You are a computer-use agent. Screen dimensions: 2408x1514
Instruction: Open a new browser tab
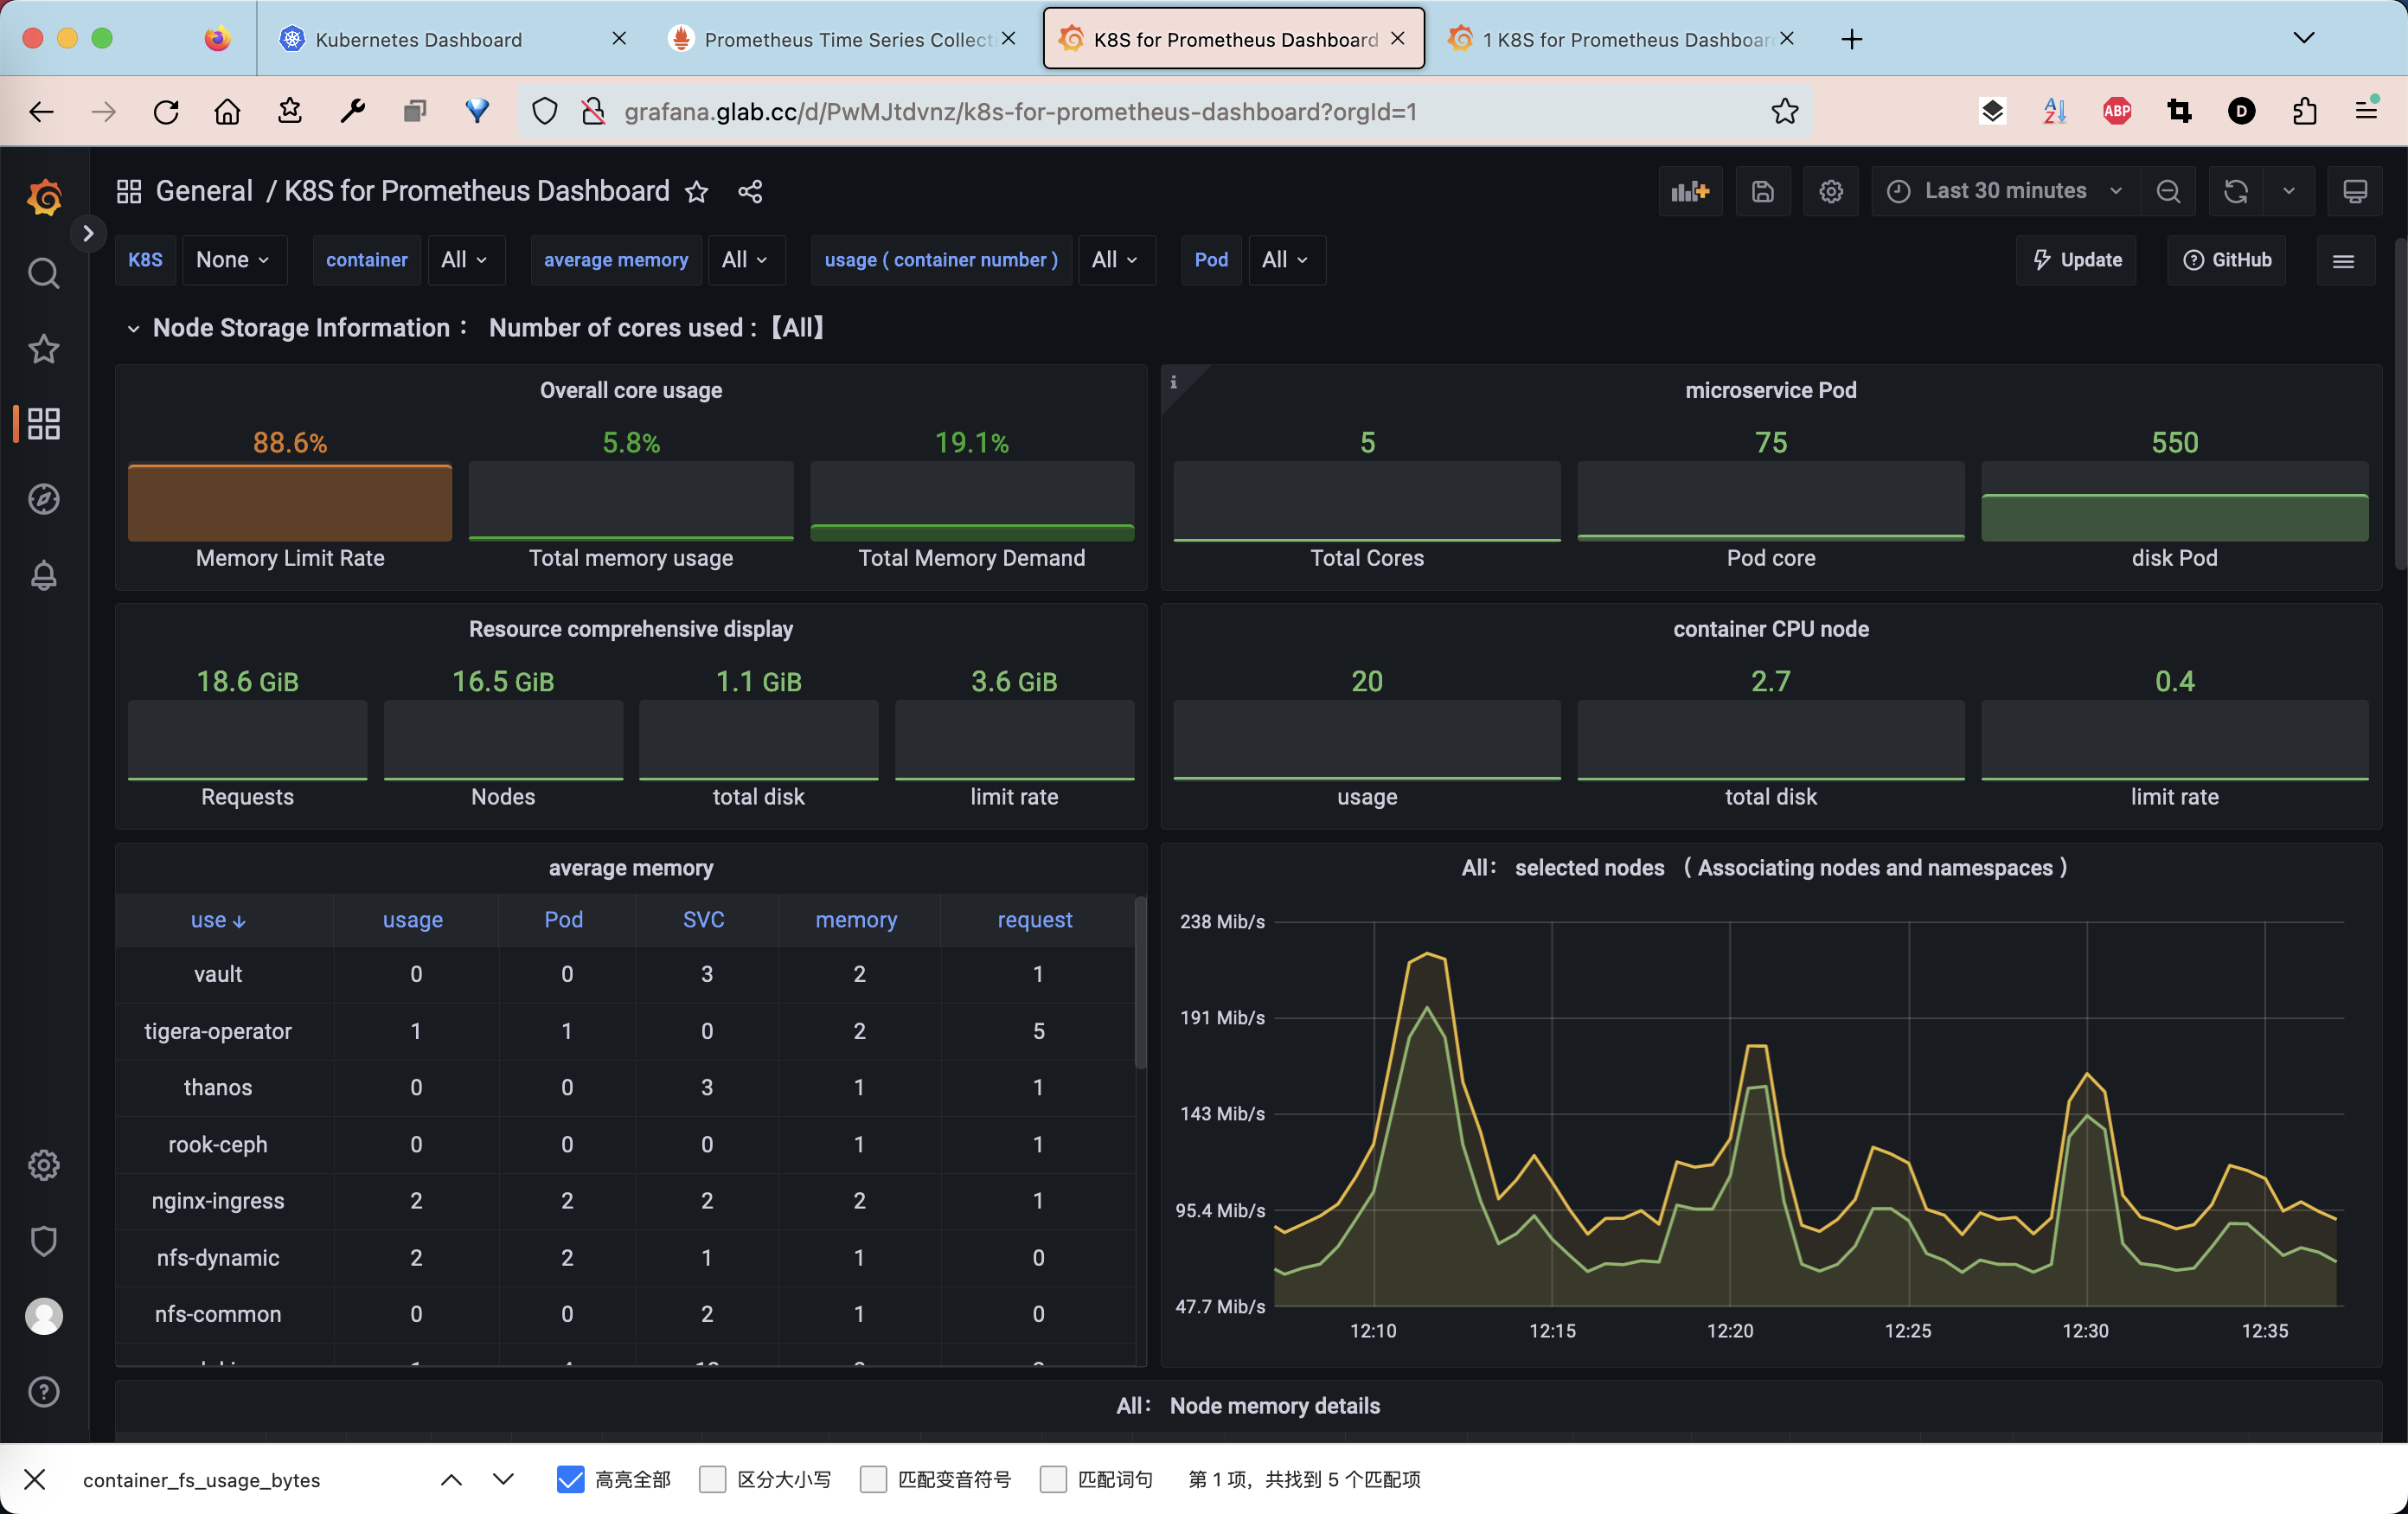1852,39
